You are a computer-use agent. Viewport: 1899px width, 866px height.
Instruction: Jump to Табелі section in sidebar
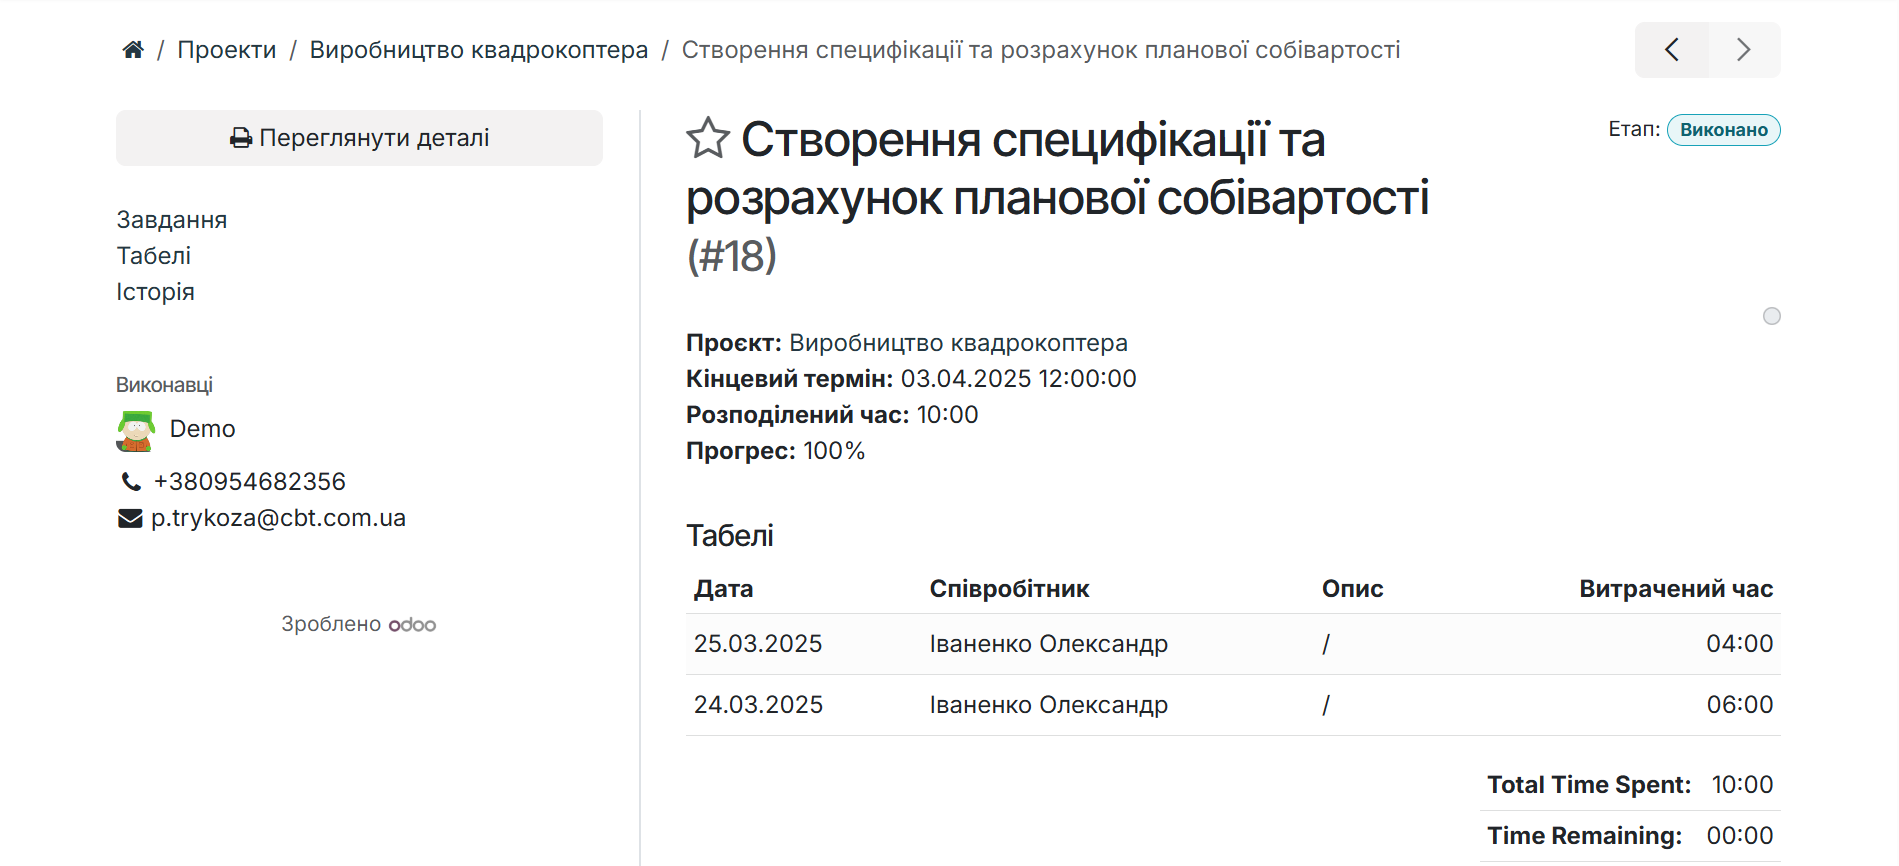[154, 256]
